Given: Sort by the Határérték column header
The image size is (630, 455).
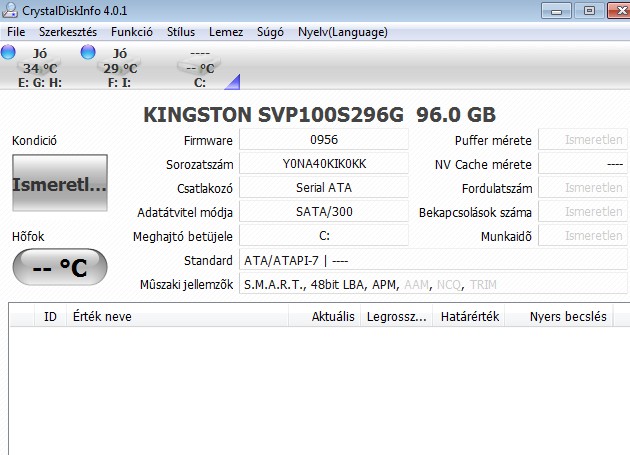Looking at the screenshot, I should click(x=469, y=316).
